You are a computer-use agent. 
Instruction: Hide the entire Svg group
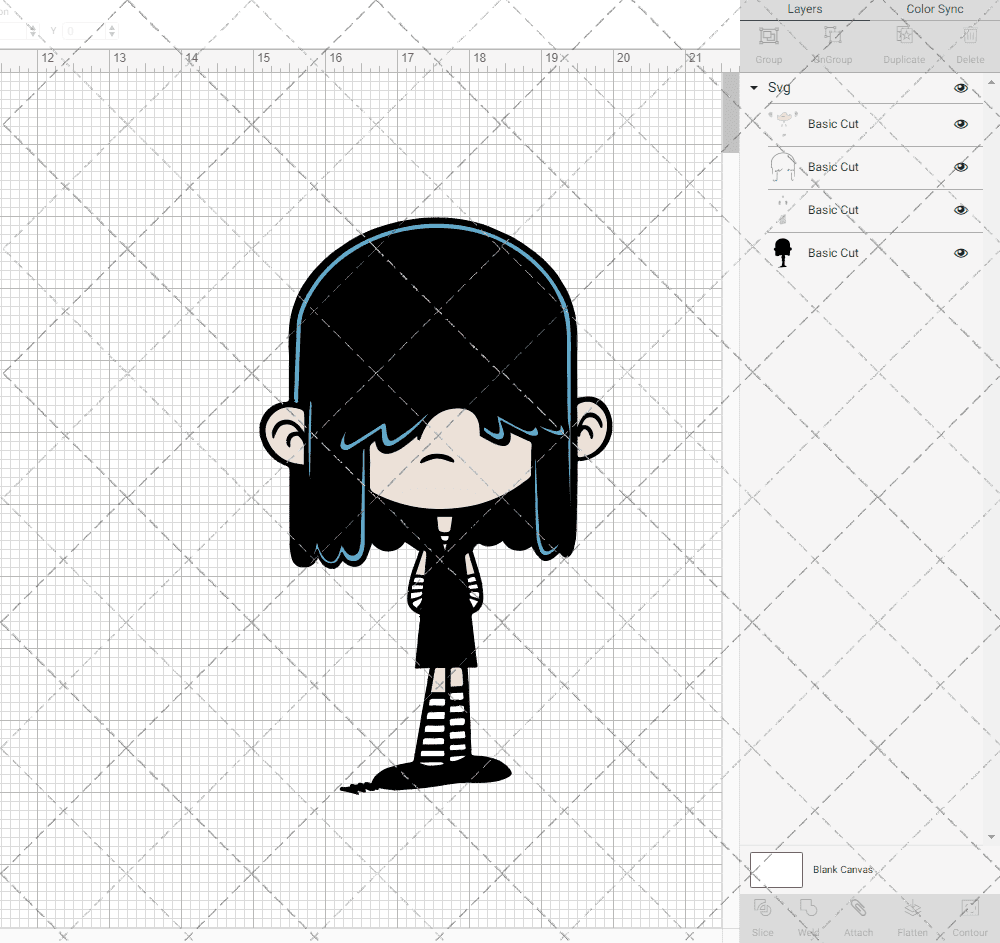coord(960,88)
